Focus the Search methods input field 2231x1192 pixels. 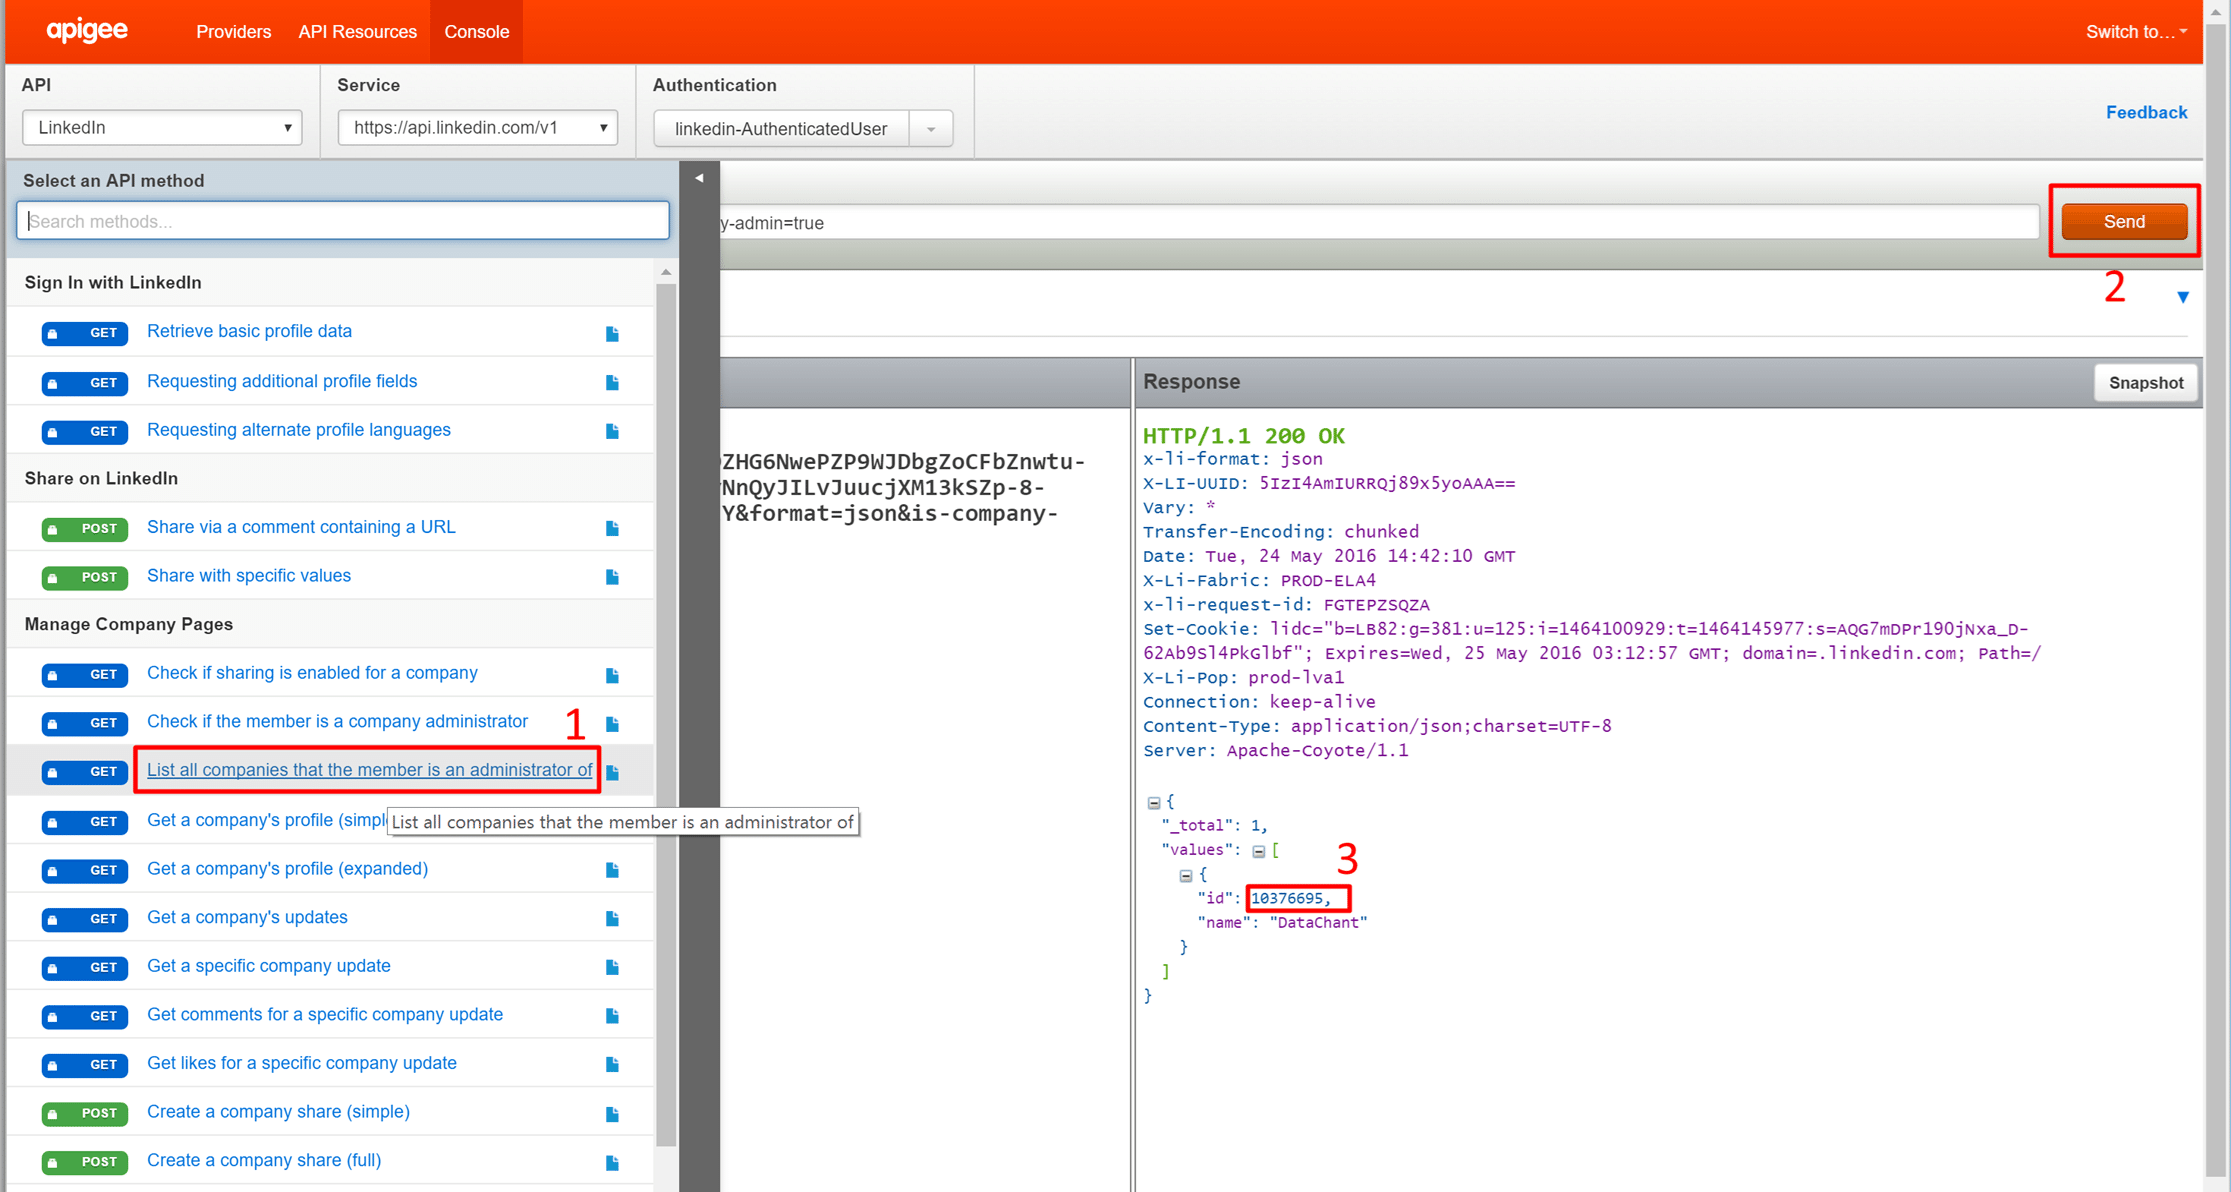pos(343,221)
